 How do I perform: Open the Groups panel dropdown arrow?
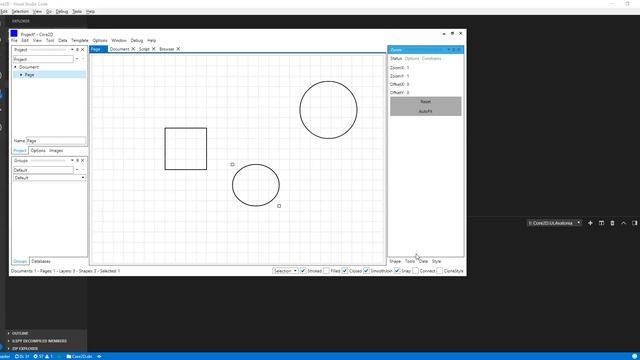click(x=72, y=160)
